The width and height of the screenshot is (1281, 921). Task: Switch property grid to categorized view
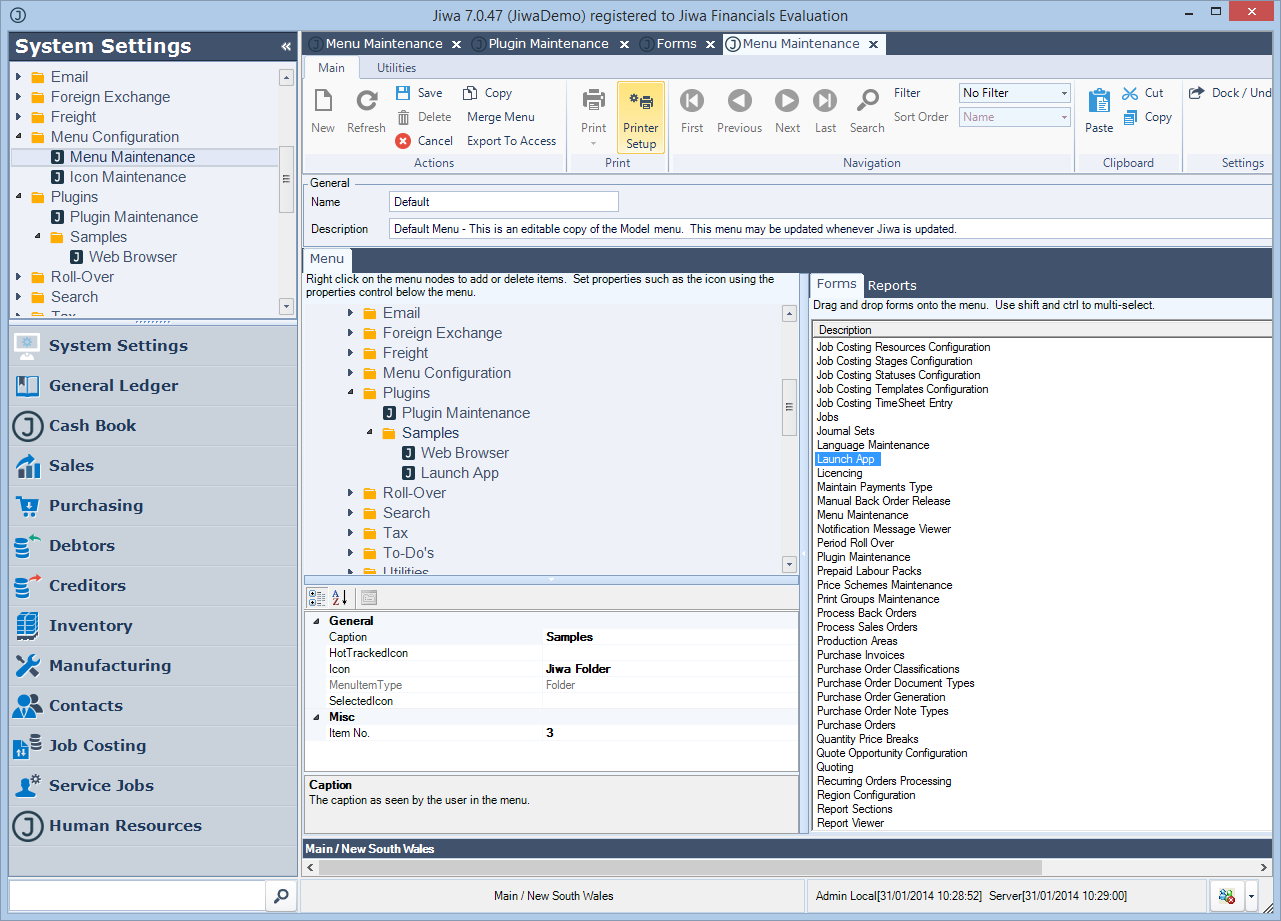coord(317,597)
